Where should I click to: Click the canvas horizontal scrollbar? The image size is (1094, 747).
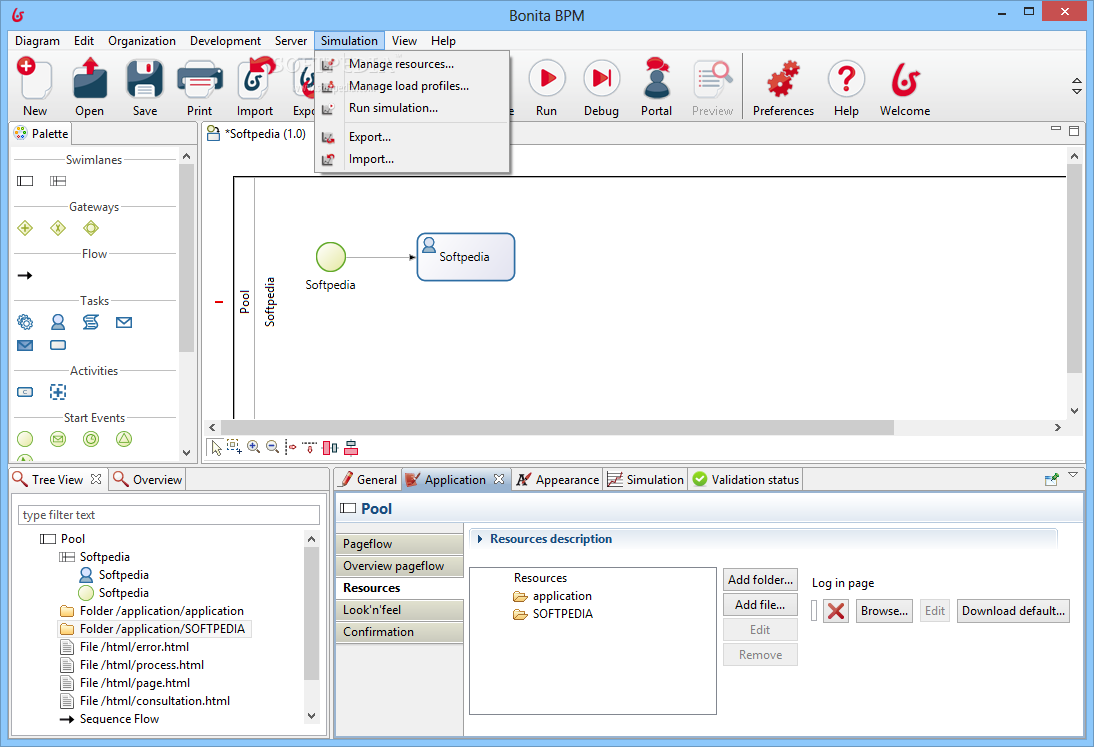click(557, 427)
